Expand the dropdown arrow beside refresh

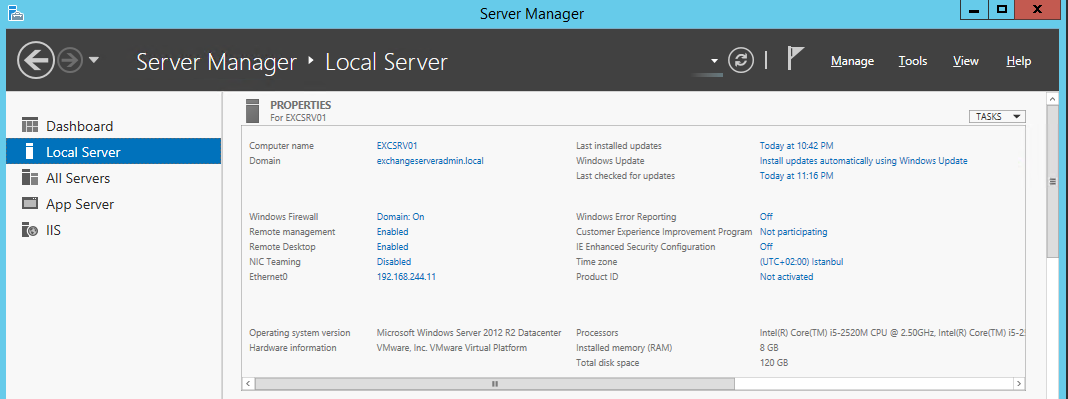pyautogui.click(x=714, y=61)
